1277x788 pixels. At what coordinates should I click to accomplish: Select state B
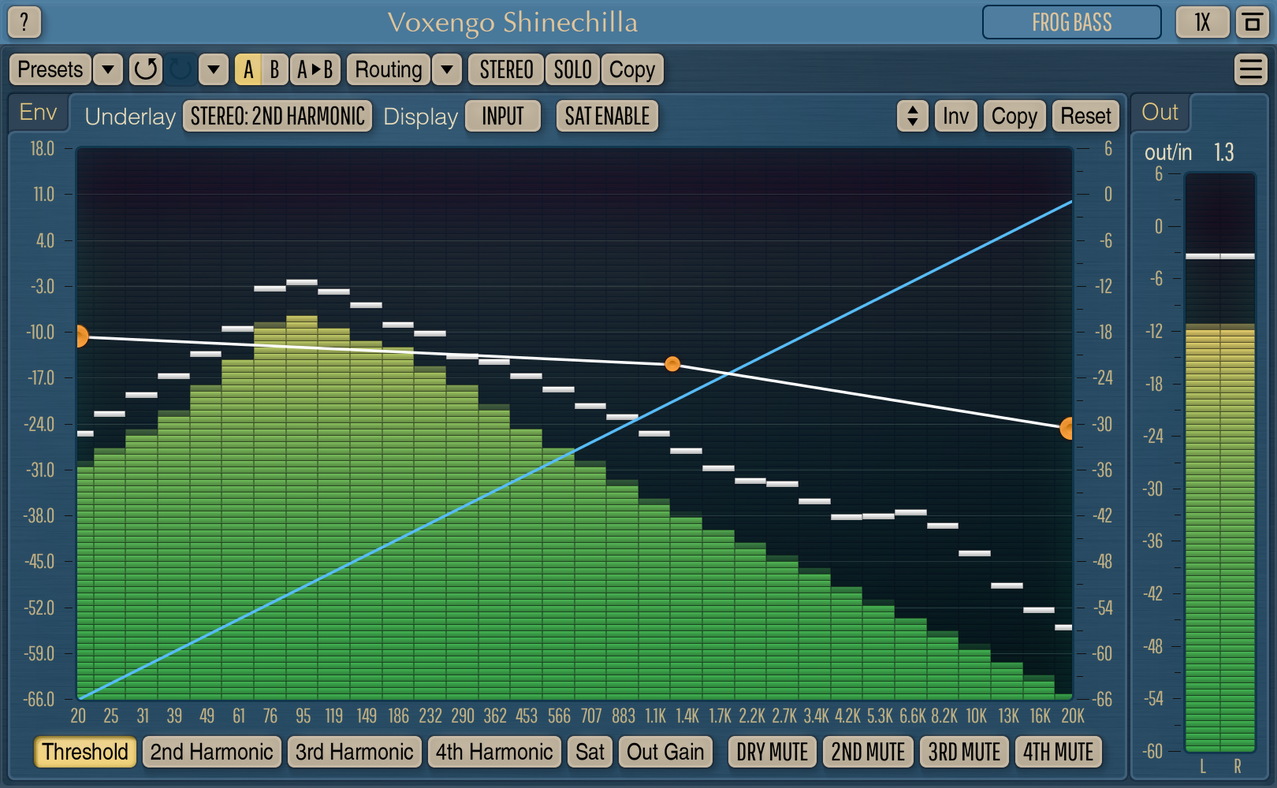pos(274,69)
